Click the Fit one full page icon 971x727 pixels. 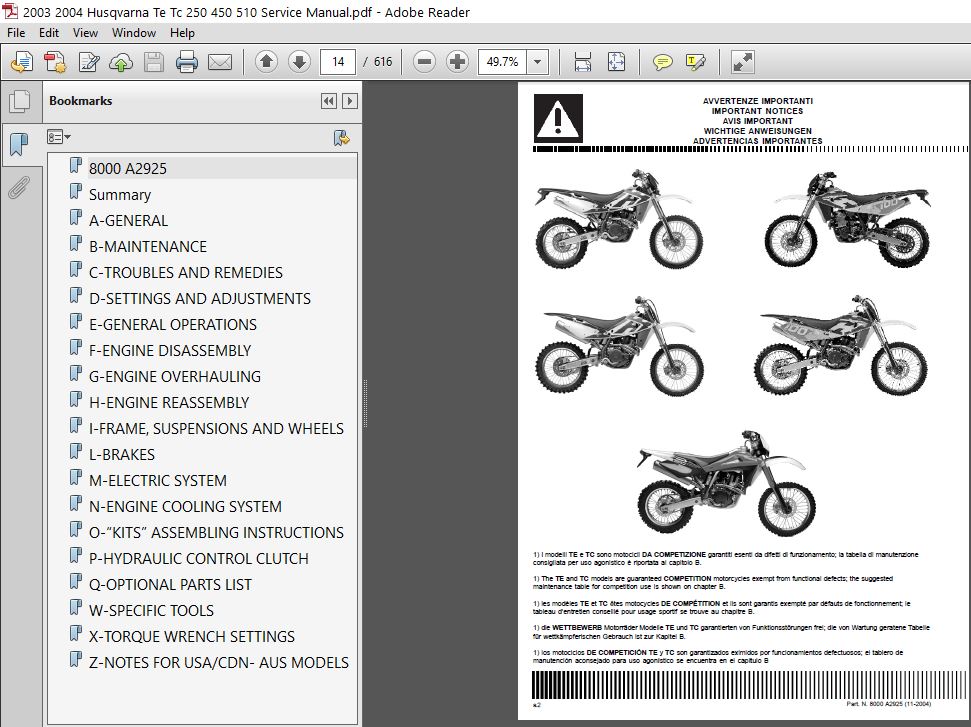616,62
